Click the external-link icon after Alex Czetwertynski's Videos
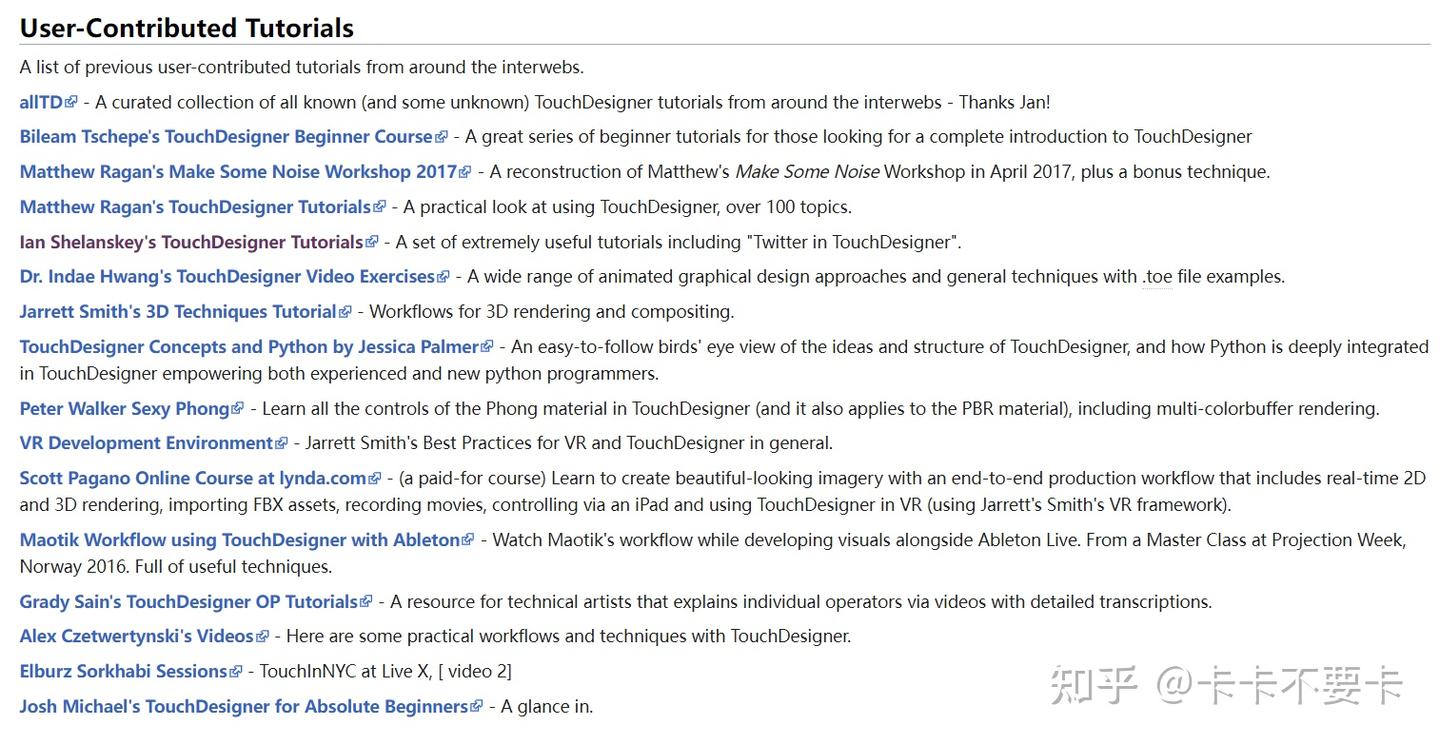Image resolution: width=1440 pixels, height=745 pixels. [x=262, y=637]
